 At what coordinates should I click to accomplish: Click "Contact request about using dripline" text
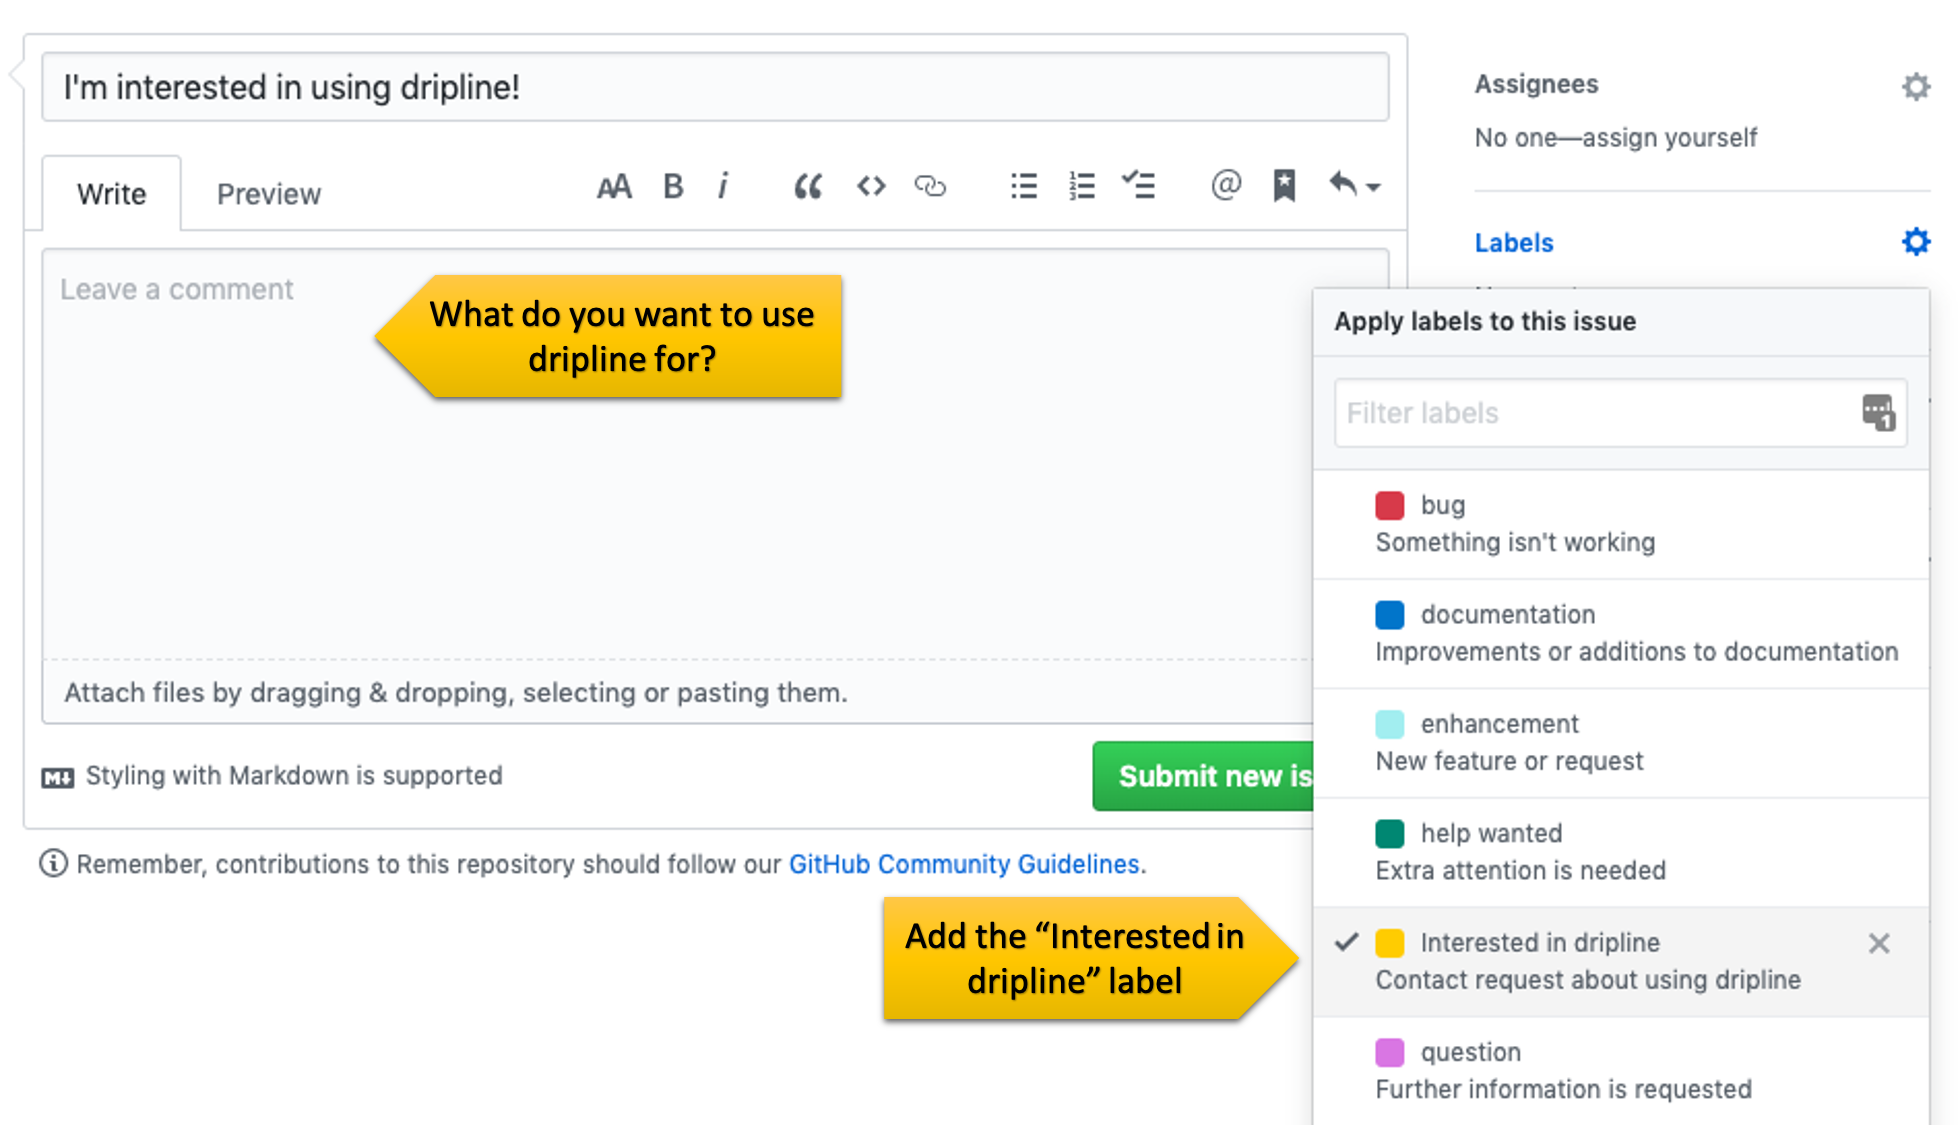click(x=1588, y=980)
